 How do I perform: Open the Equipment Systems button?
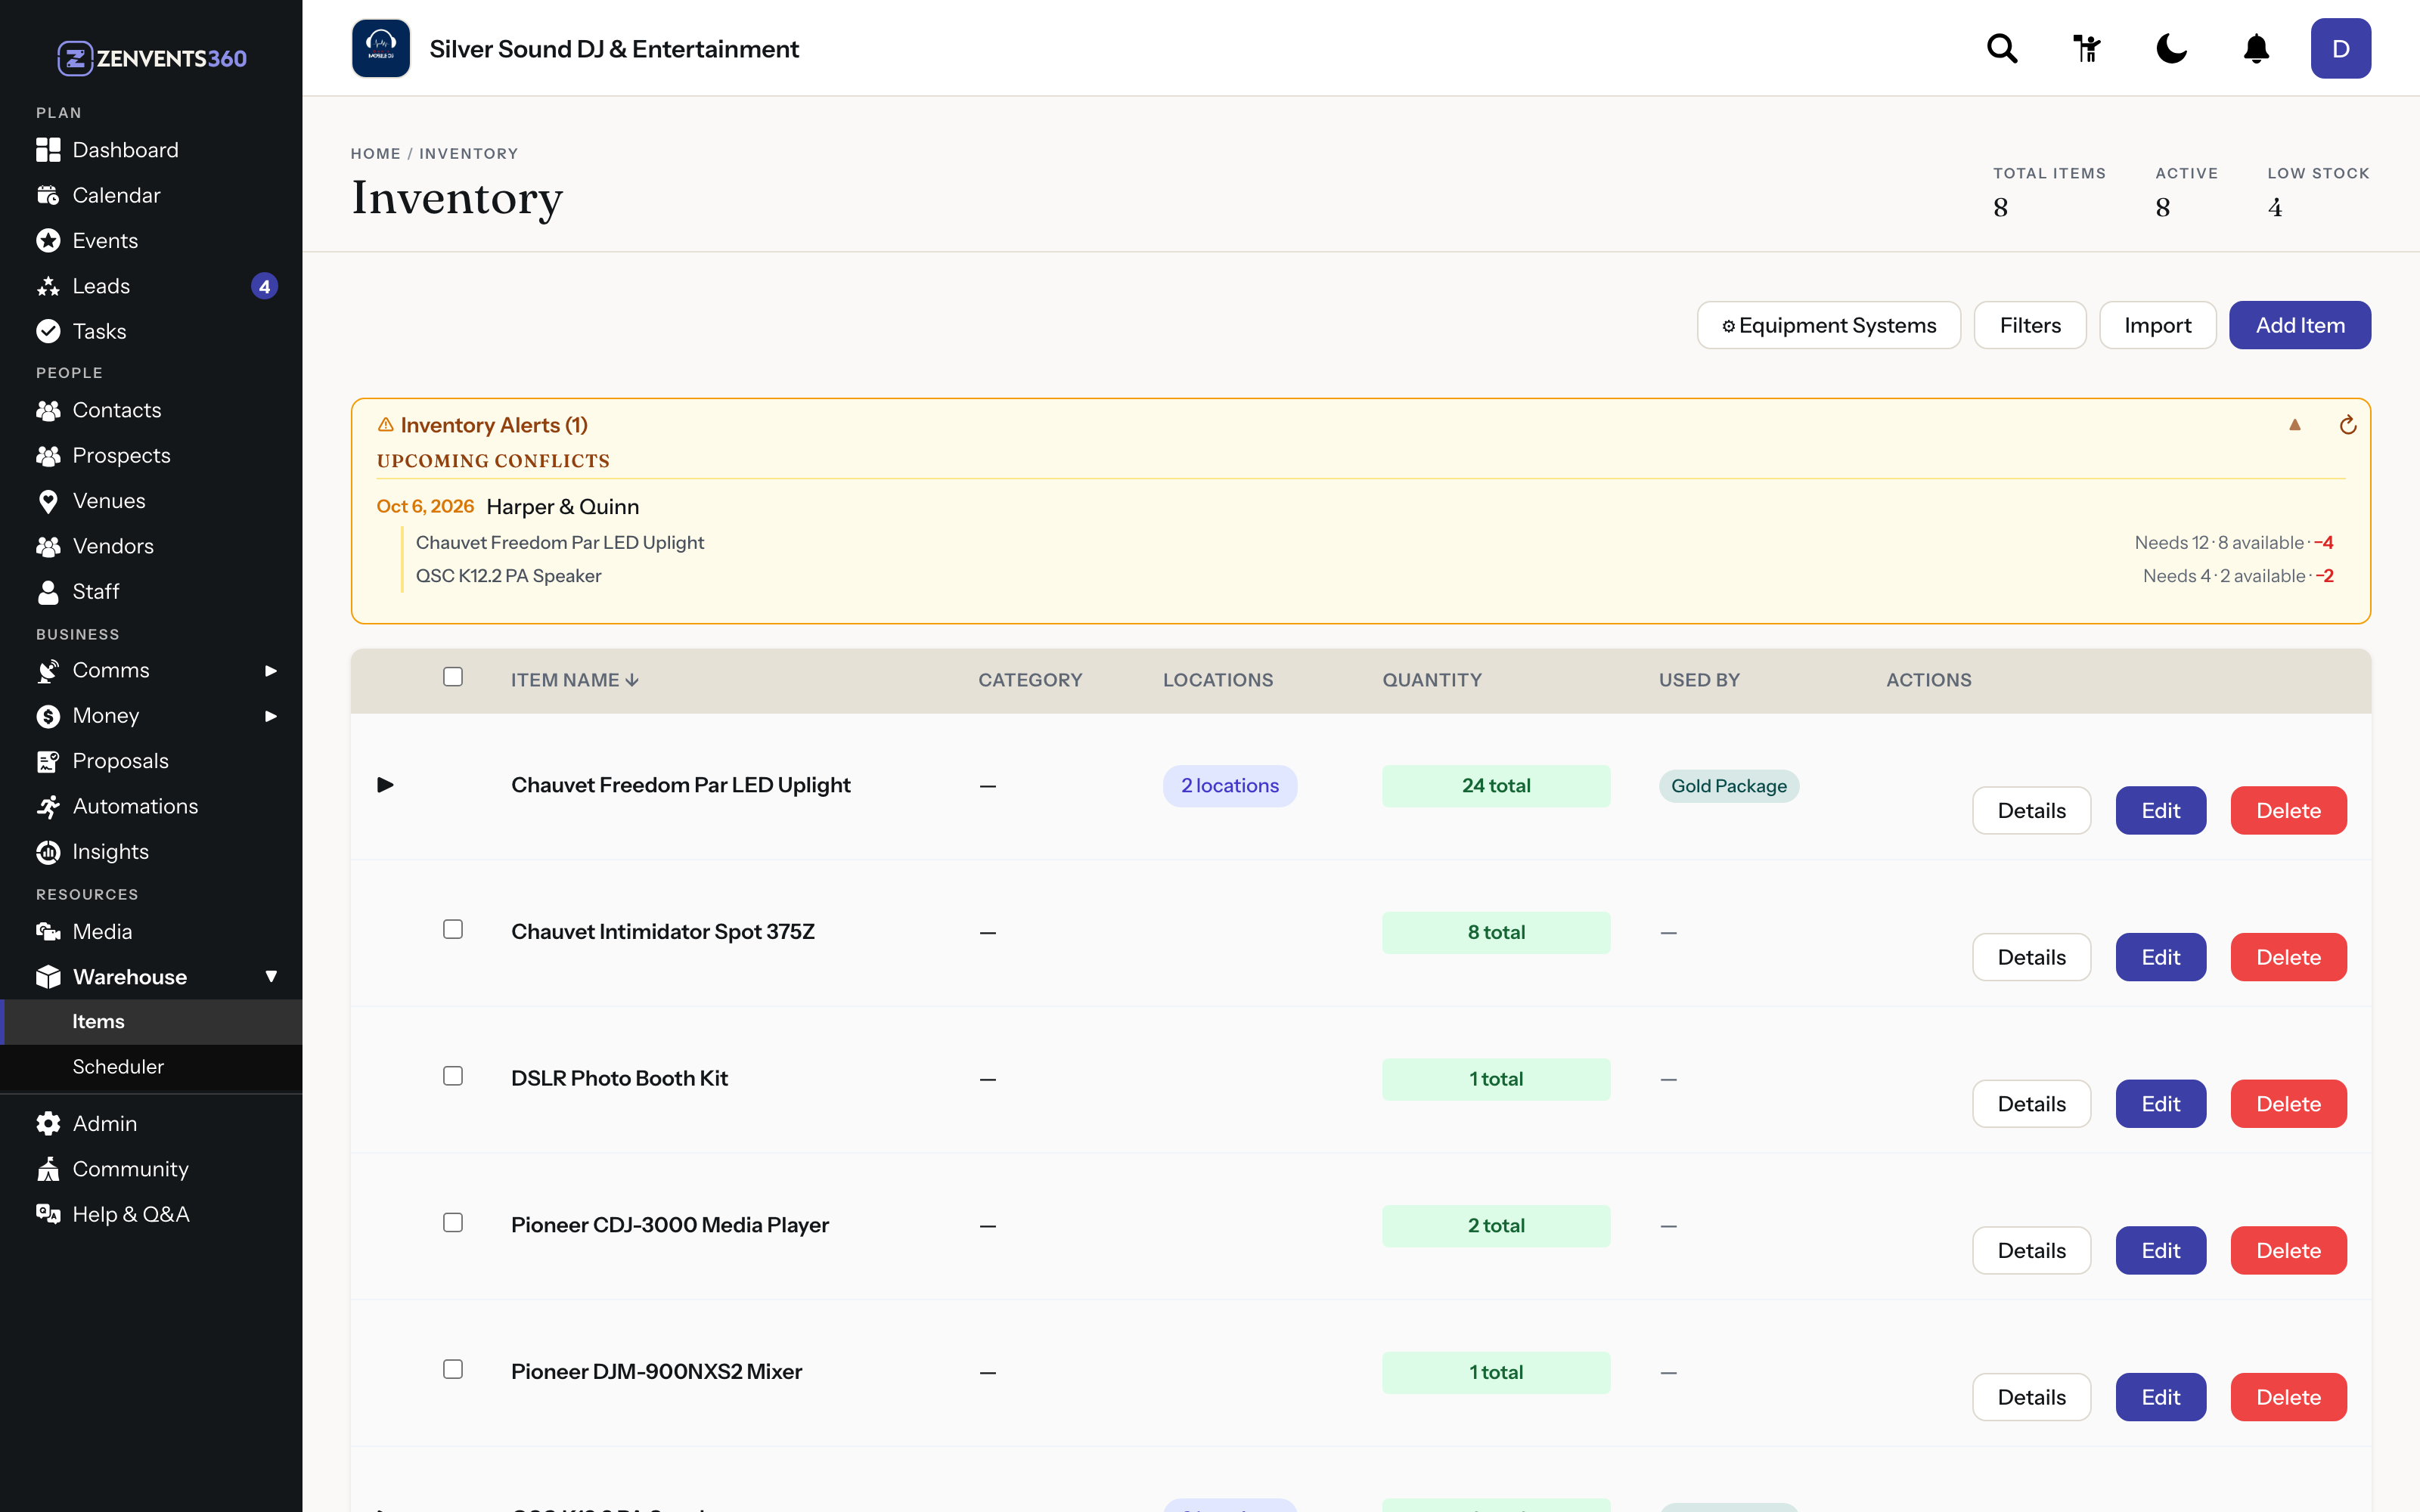click(1828, 325)
